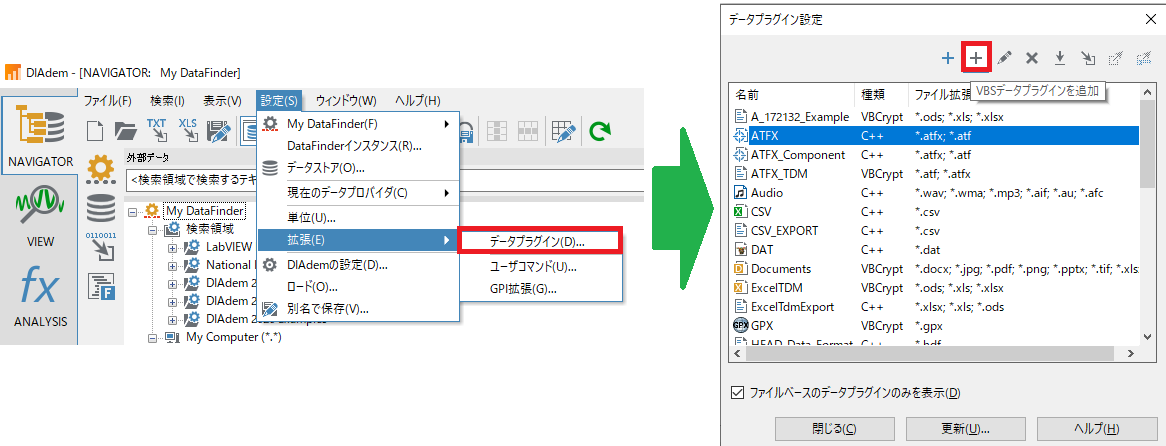Select DataFinderインスタンス(R)... menu item
Viewport: 1166px width, 446px height.
pos(358,146)
